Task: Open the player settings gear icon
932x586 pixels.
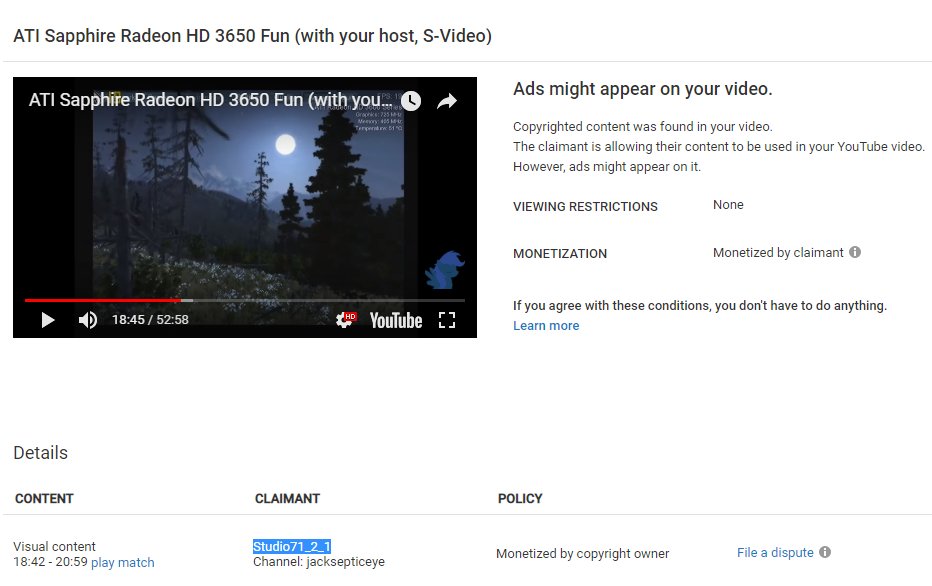Action: (345, 320)
